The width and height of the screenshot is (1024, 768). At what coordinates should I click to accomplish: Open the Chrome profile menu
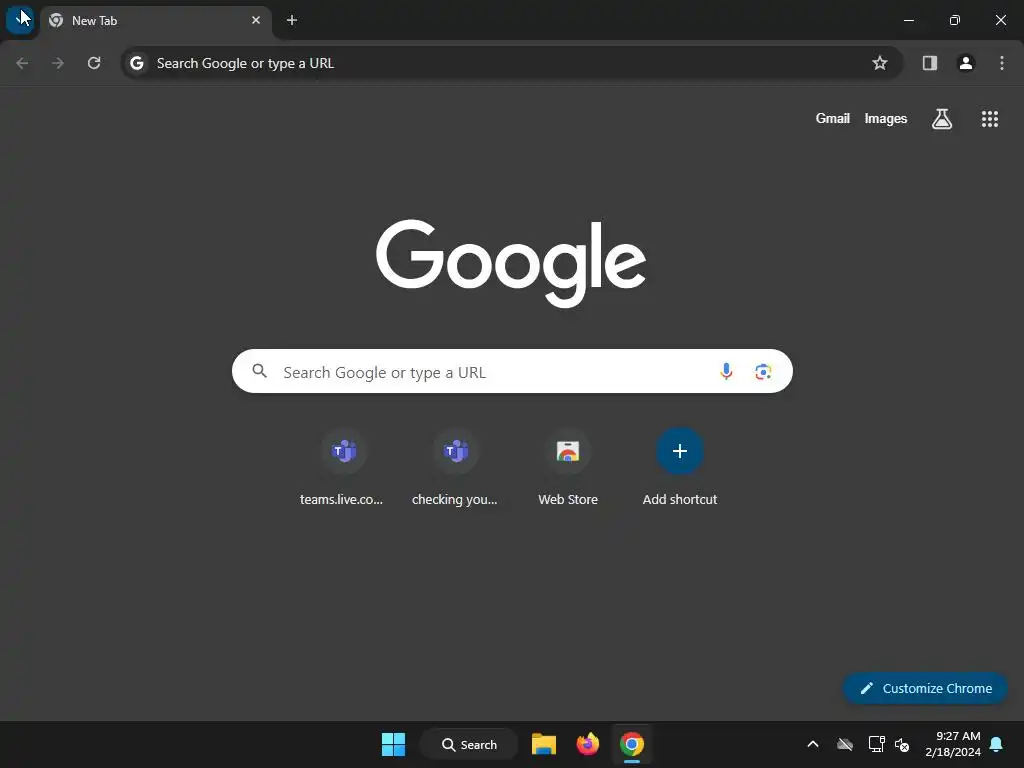[x=966, y=63]
